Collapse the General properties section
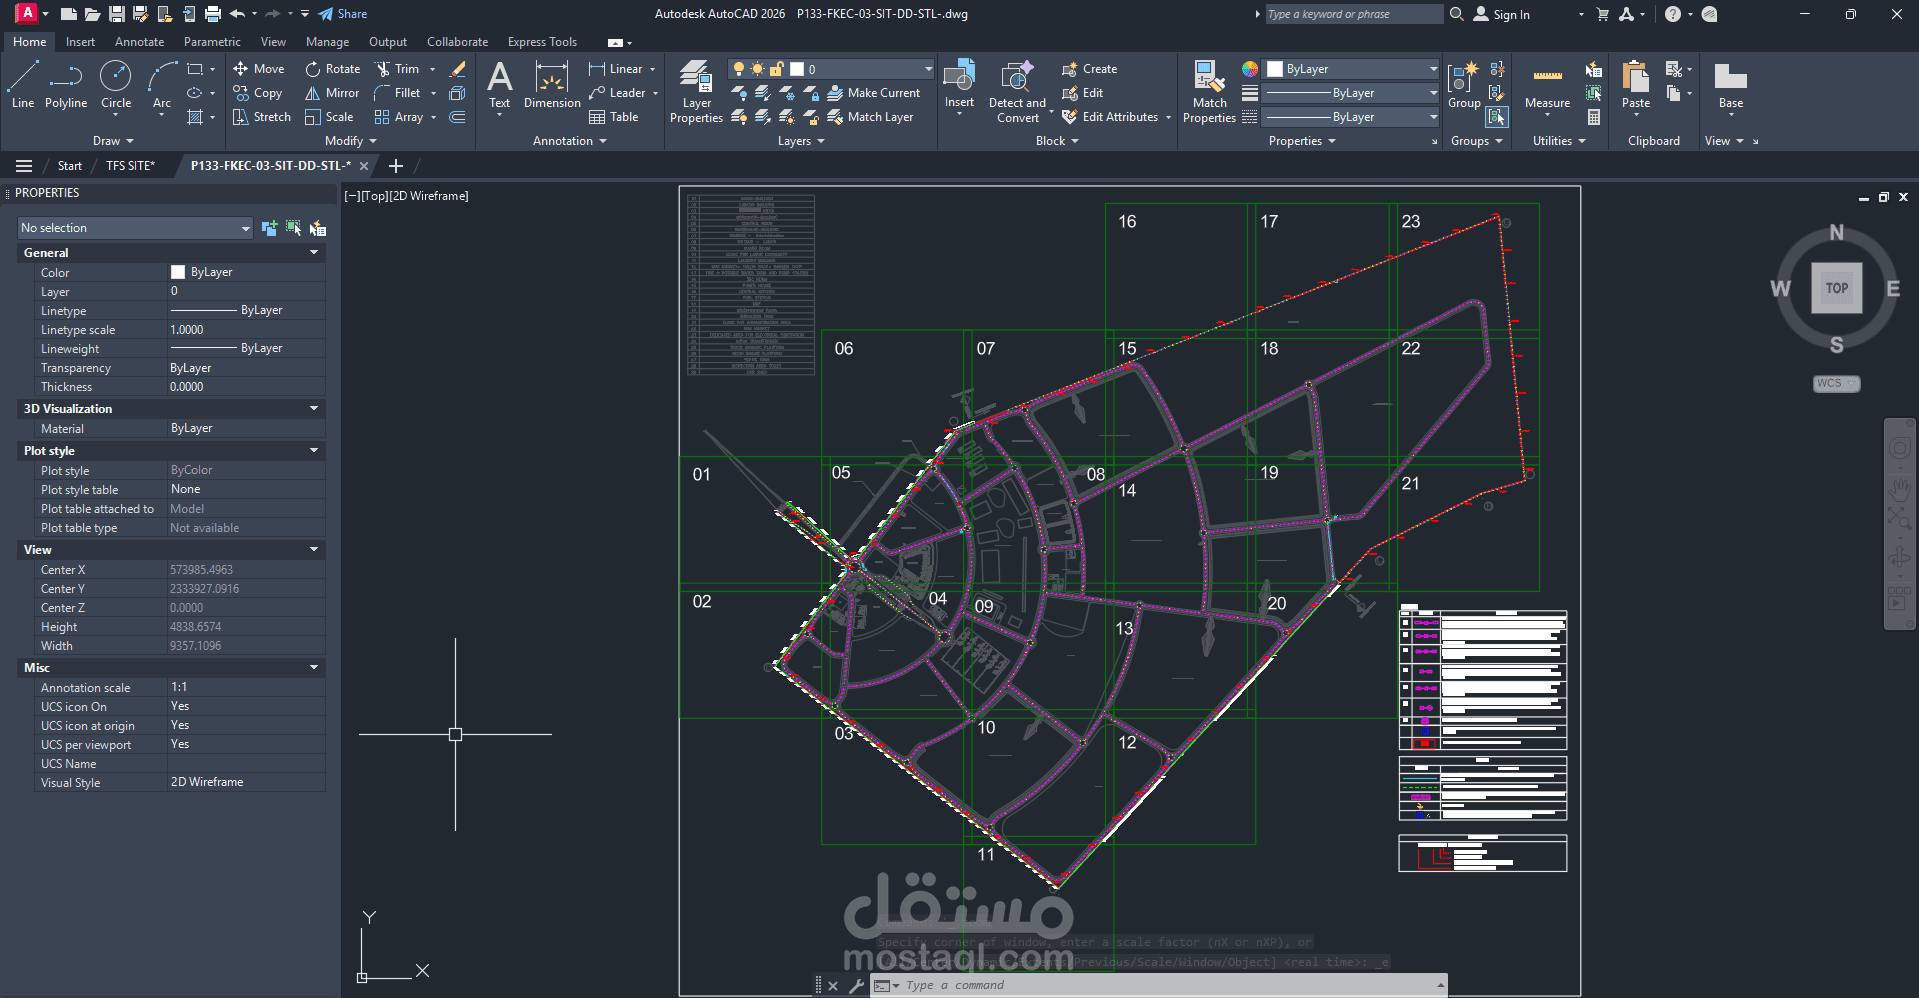This screenshot has width=1919, height=998. 314,253
